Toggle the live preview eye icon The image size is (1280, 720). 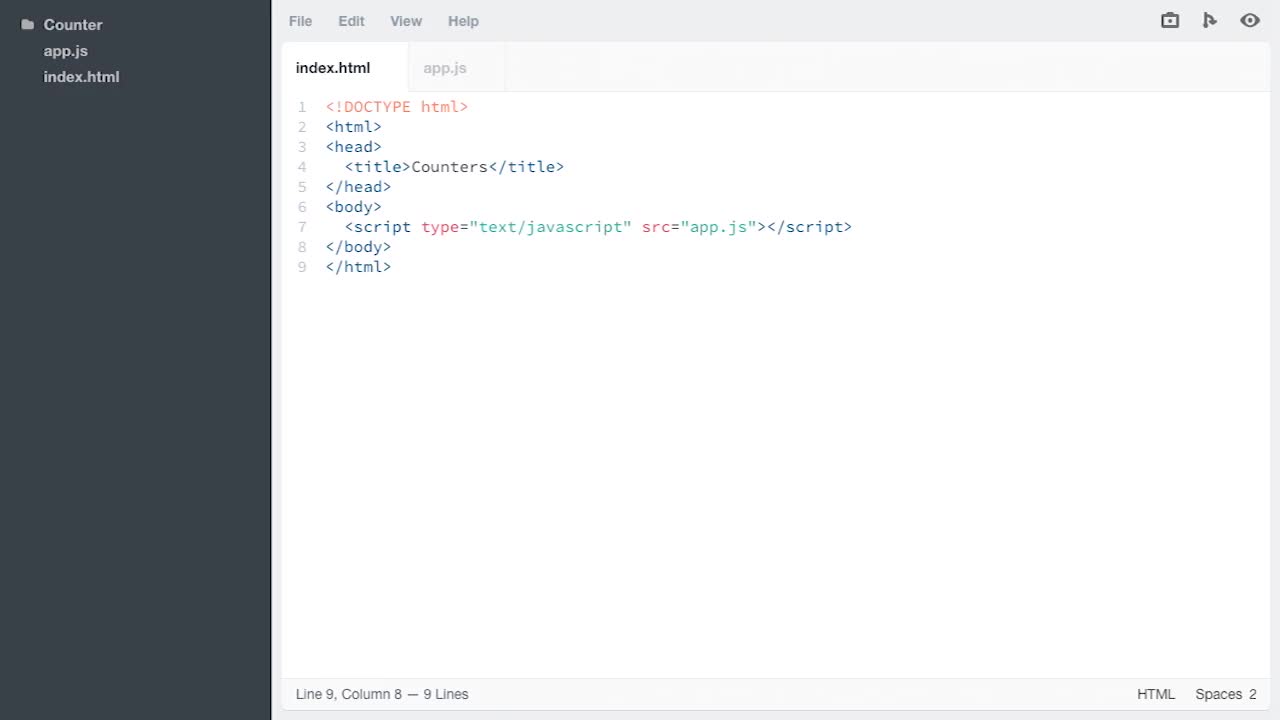pos(1250,20)
